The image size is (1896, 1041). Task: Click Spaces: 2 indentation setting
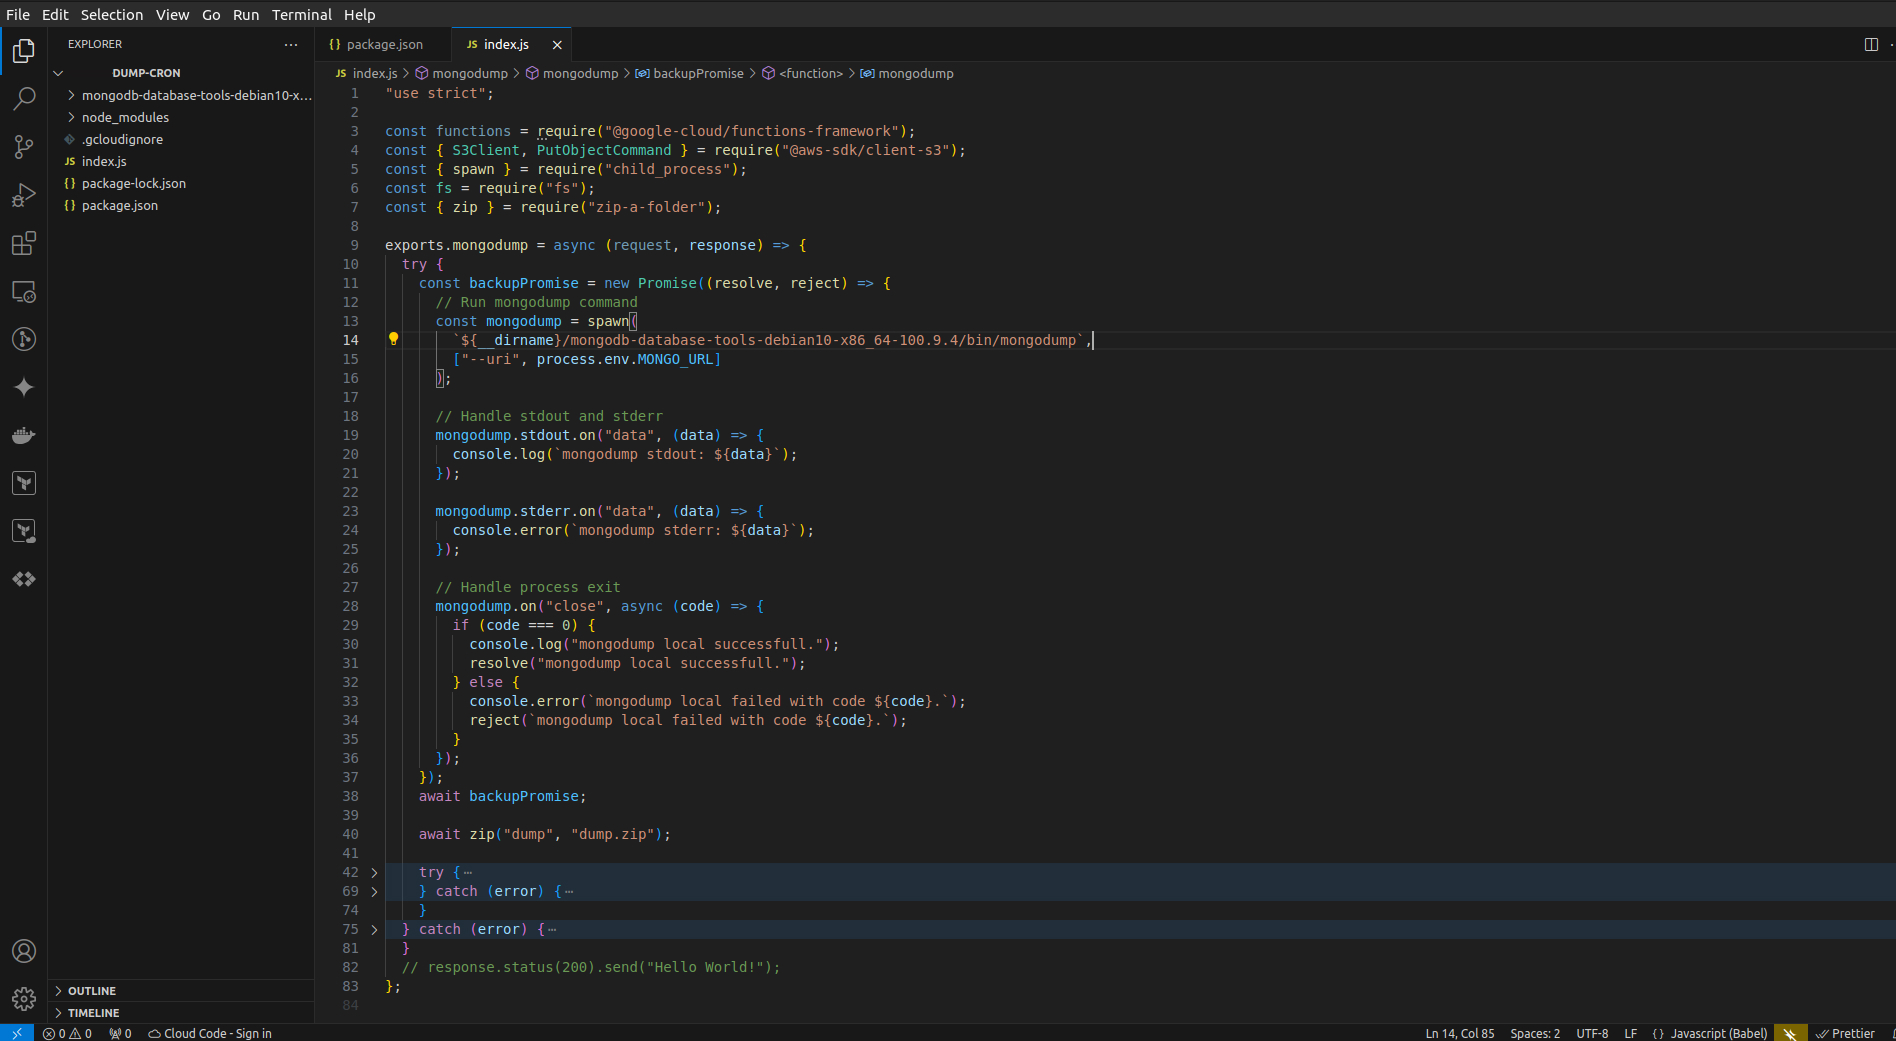pos(1535,1033)
